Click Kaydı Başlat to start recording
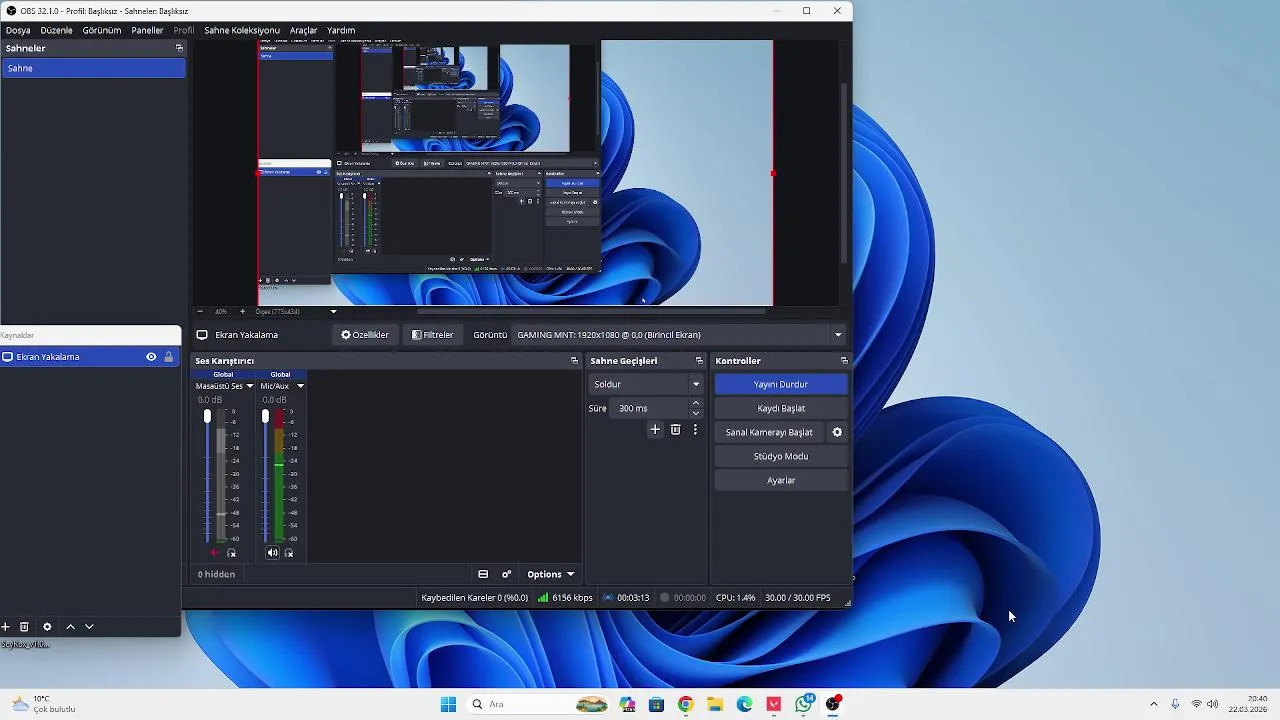This screenshot has width=1280, height=720. point(781,408)
